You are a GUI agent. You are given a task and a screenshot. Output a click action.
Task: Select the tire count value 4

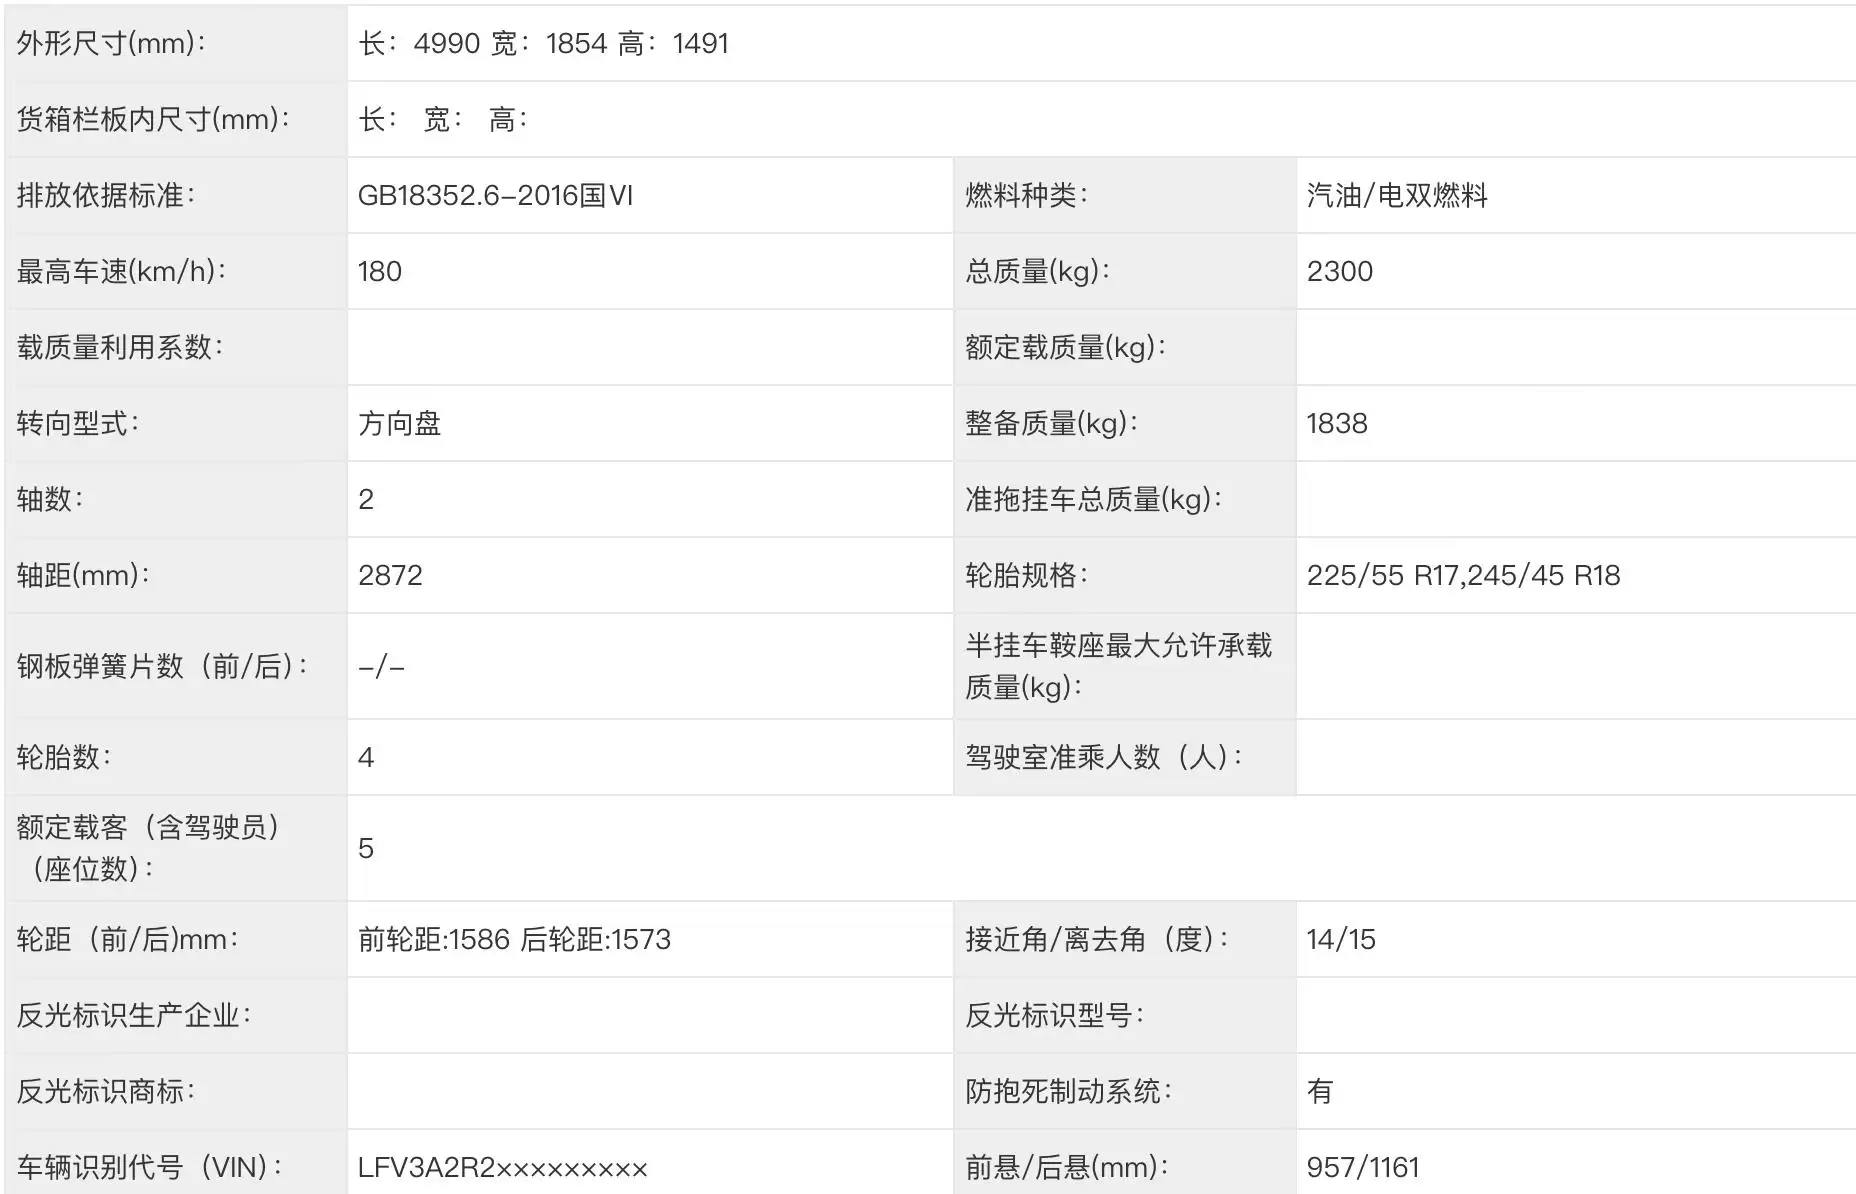point(367,757)
